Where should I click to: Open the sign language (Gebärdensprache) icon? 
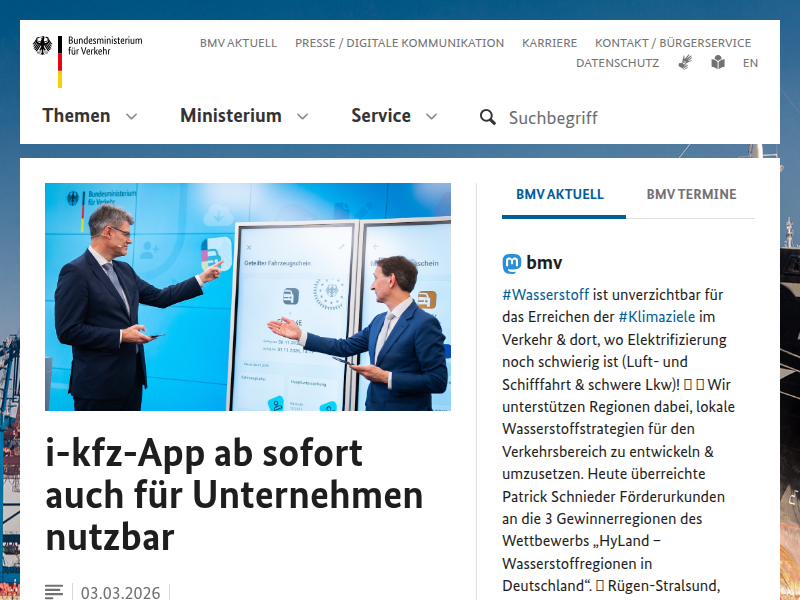tap(685, 62)
